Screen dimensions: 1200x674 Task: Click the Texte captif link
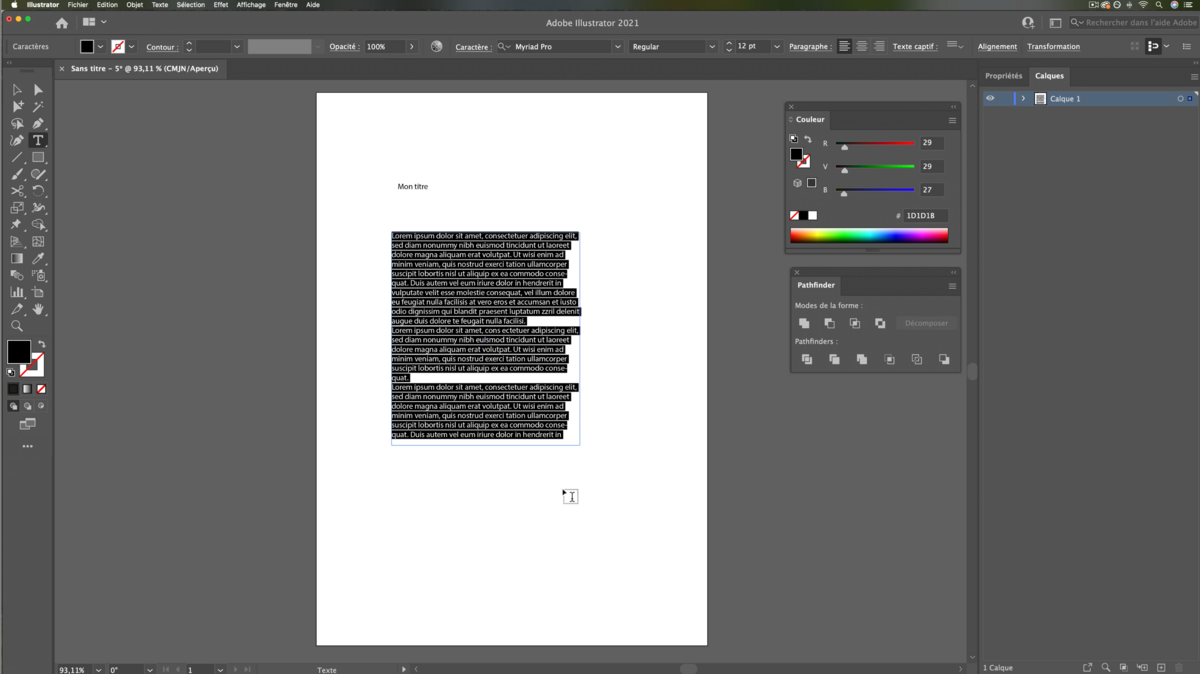[x=914, y=47]
